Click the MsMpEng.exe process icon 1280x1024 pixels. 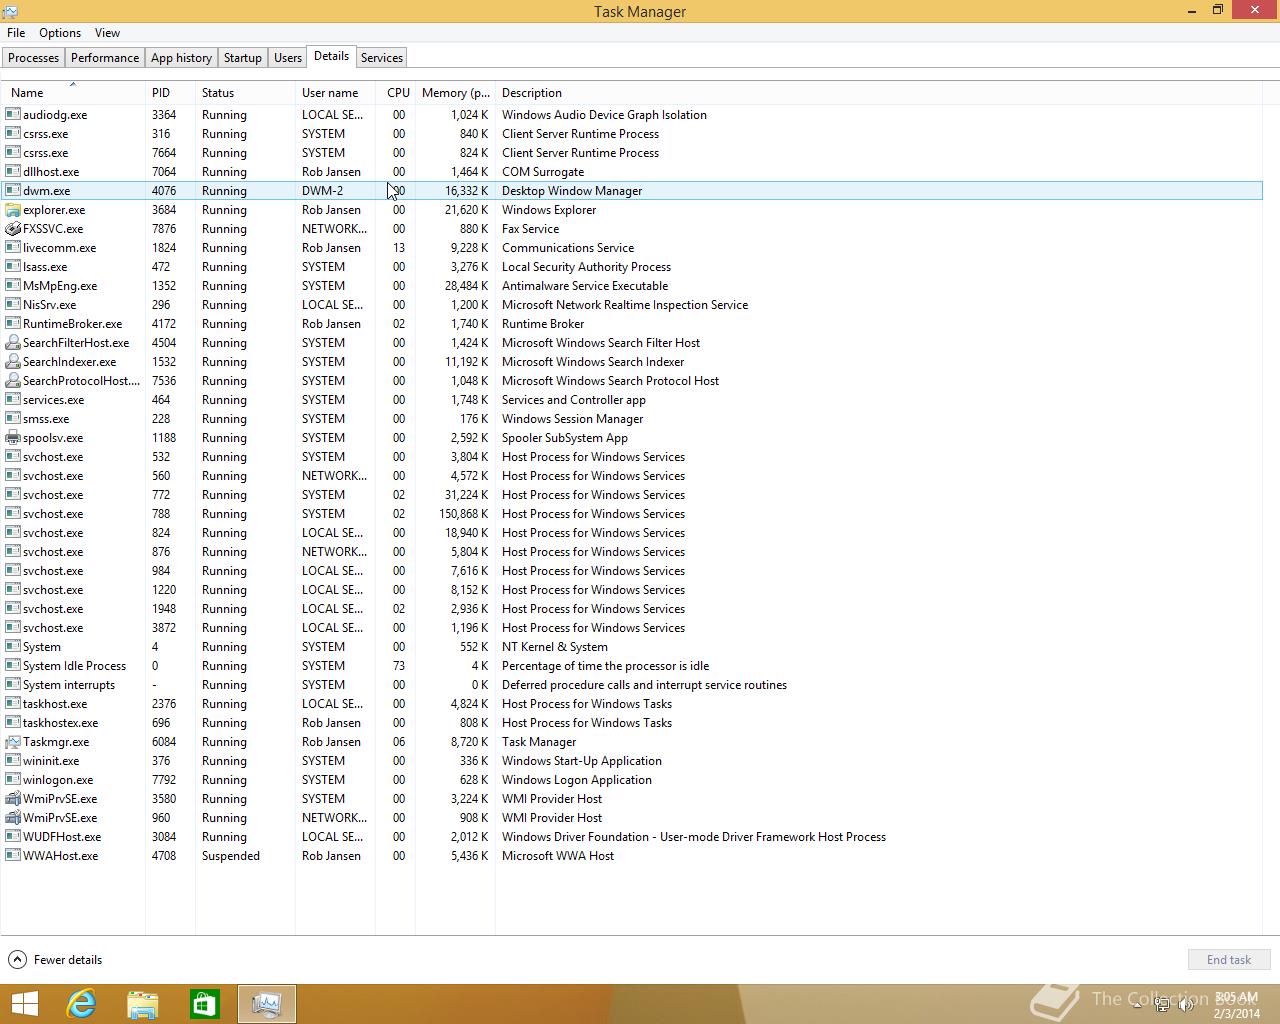[13, 286]
